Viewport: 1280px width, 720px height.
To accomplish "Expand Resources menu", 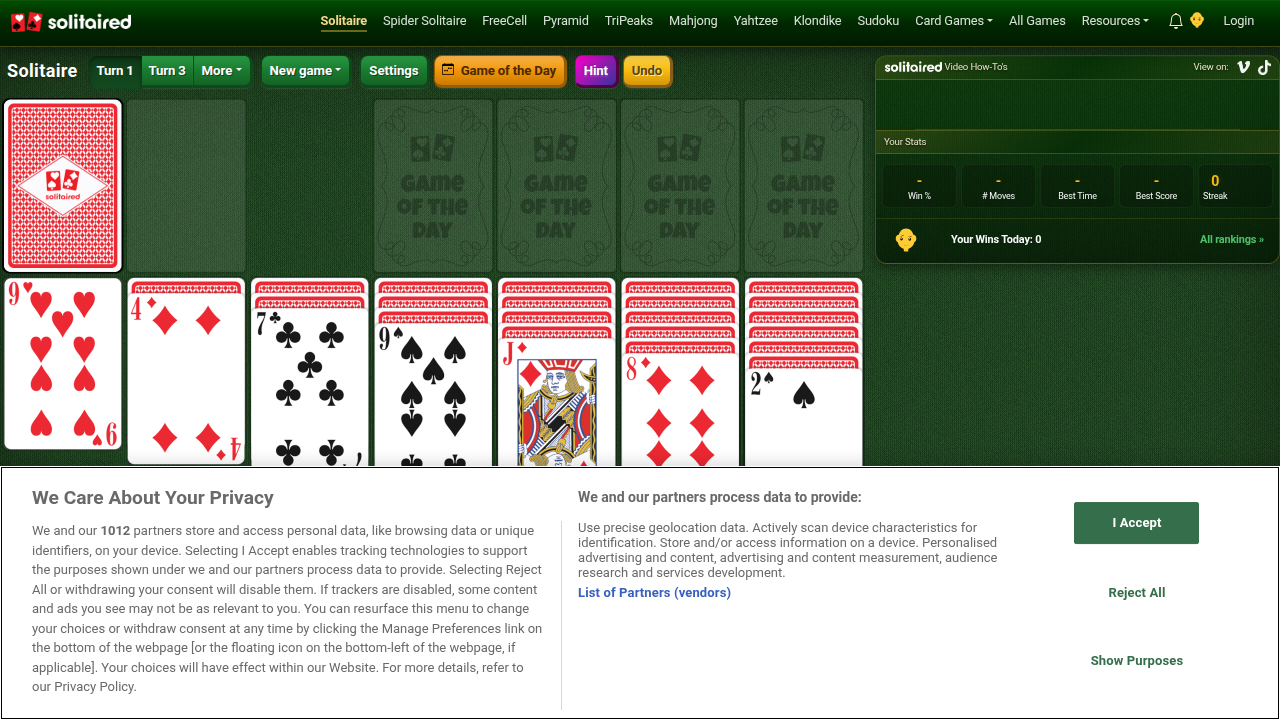I will pos(1115,21).
